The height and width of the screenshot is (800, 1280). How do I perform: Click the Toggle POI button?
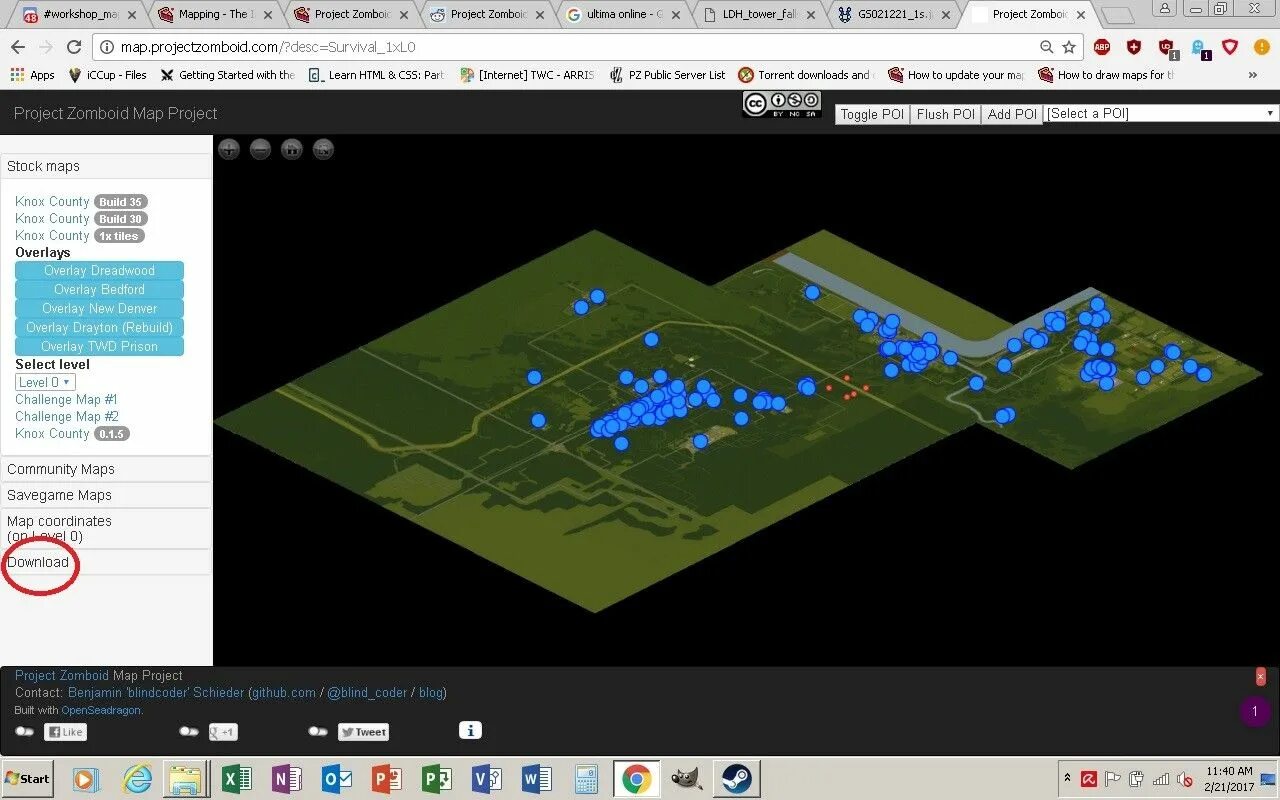pos(872,114)
